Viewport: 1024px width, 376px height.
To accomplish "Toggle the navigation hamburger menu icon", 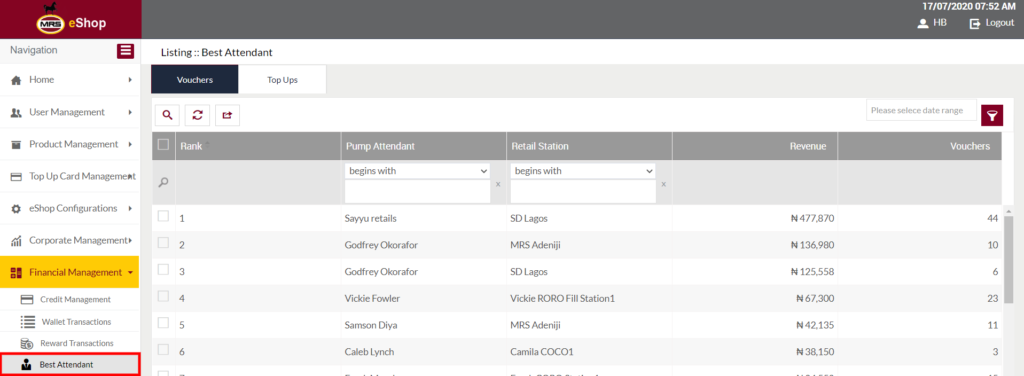I will 125,51.
